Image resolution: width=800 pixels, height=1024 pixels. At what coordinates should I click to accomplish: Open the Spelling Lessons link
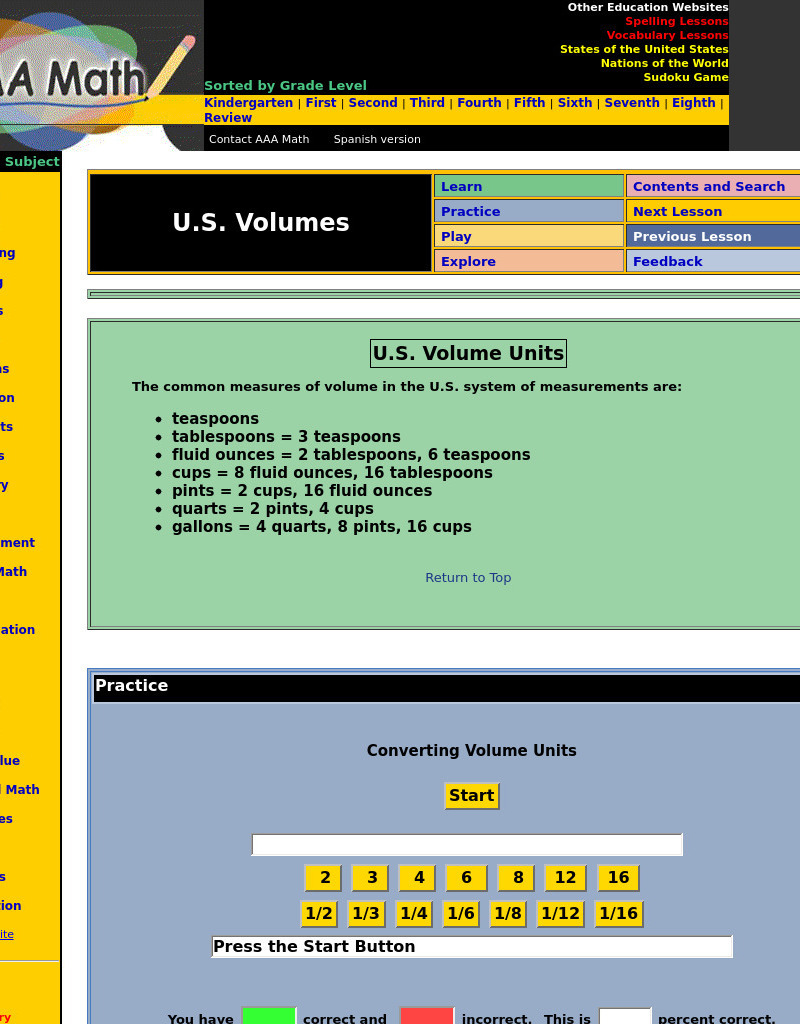pos(676,21)
